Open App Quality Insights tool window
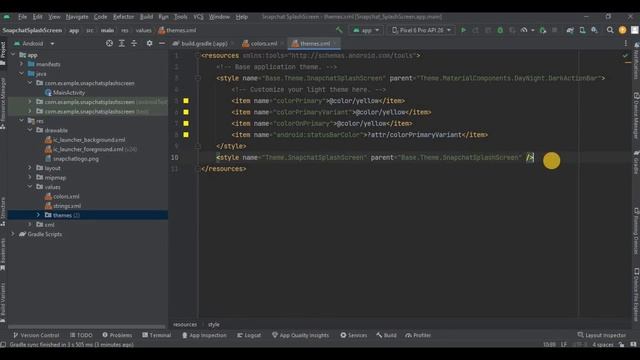This screenshot has width=640, height=360. click(300, 335)
